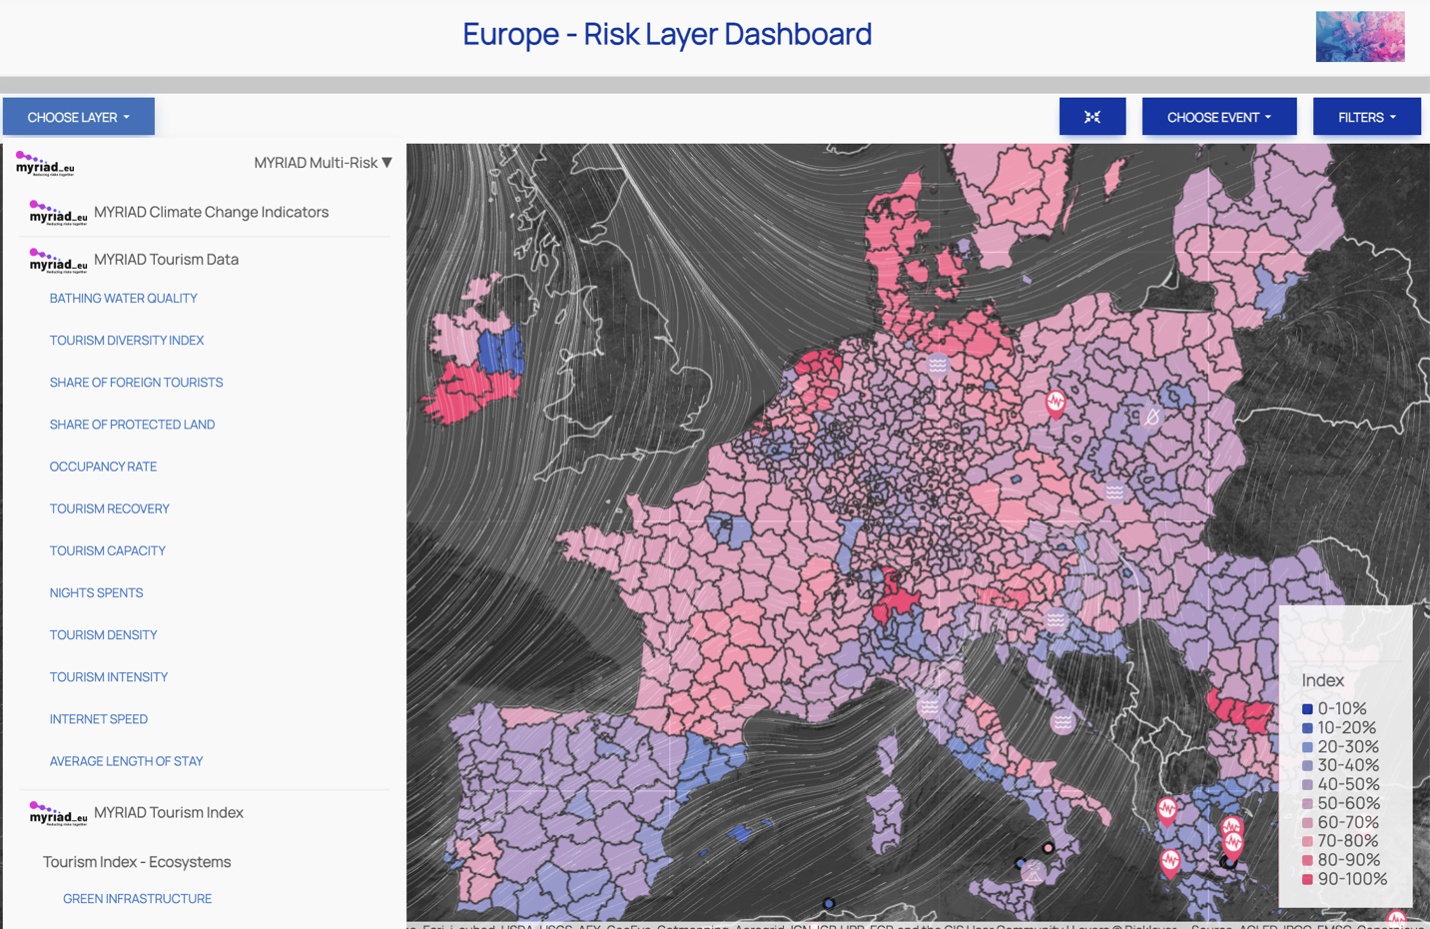Select the Occupancy Rate layer
Viewport: 1430px width, 929px height.
click(103, 466)
